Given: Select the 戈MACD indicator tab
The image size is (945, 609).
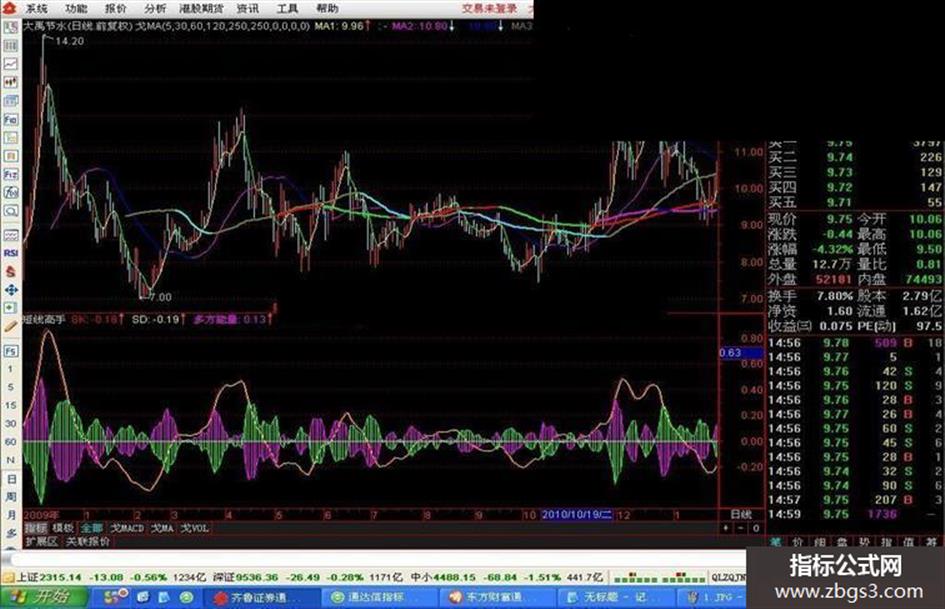Looking at the screenshot, I should (x=127, y=526).
